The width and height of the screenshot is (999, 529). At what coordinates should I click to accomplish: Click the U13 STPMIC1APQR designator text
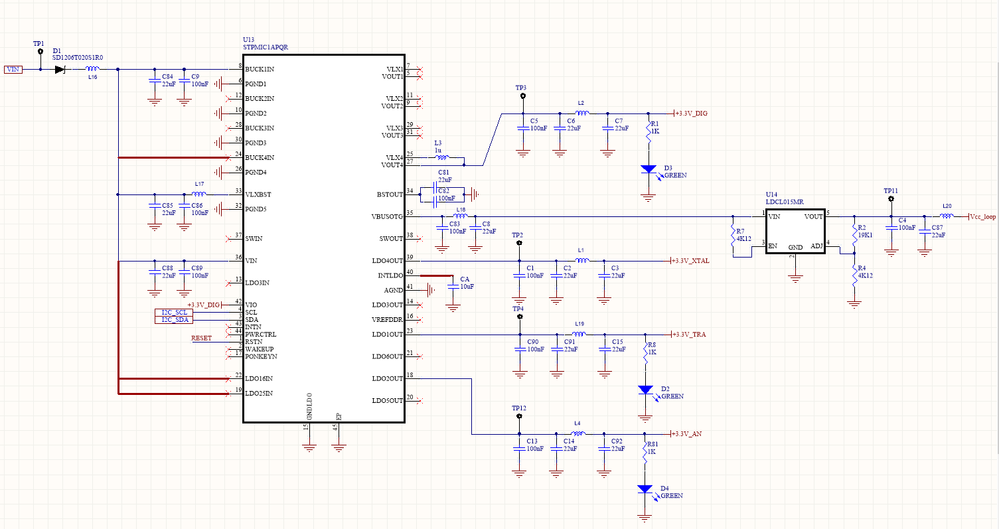pyautogui.click(x=265, y=43)
